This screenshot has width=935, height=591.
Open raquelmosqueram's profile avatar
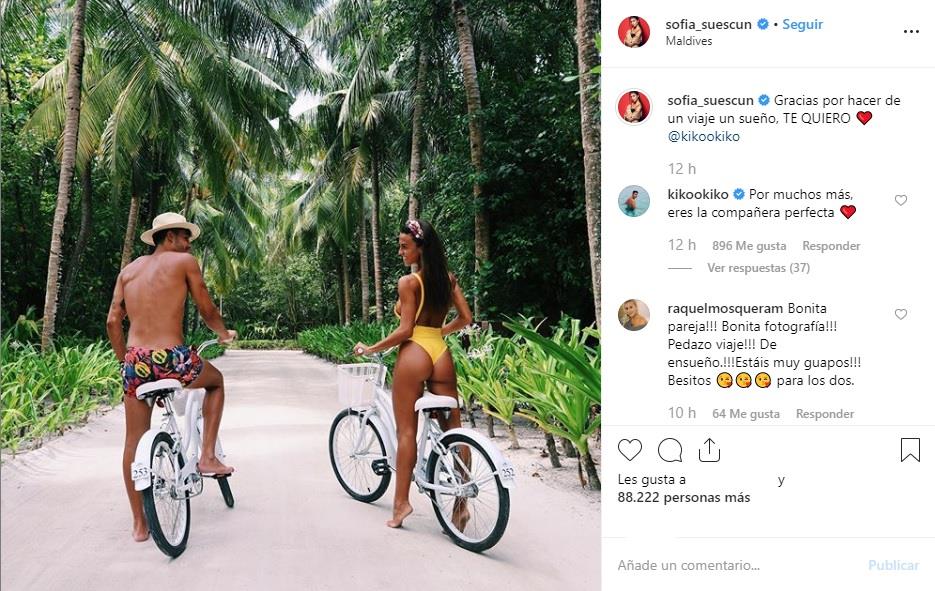click(x=634, y=313)
